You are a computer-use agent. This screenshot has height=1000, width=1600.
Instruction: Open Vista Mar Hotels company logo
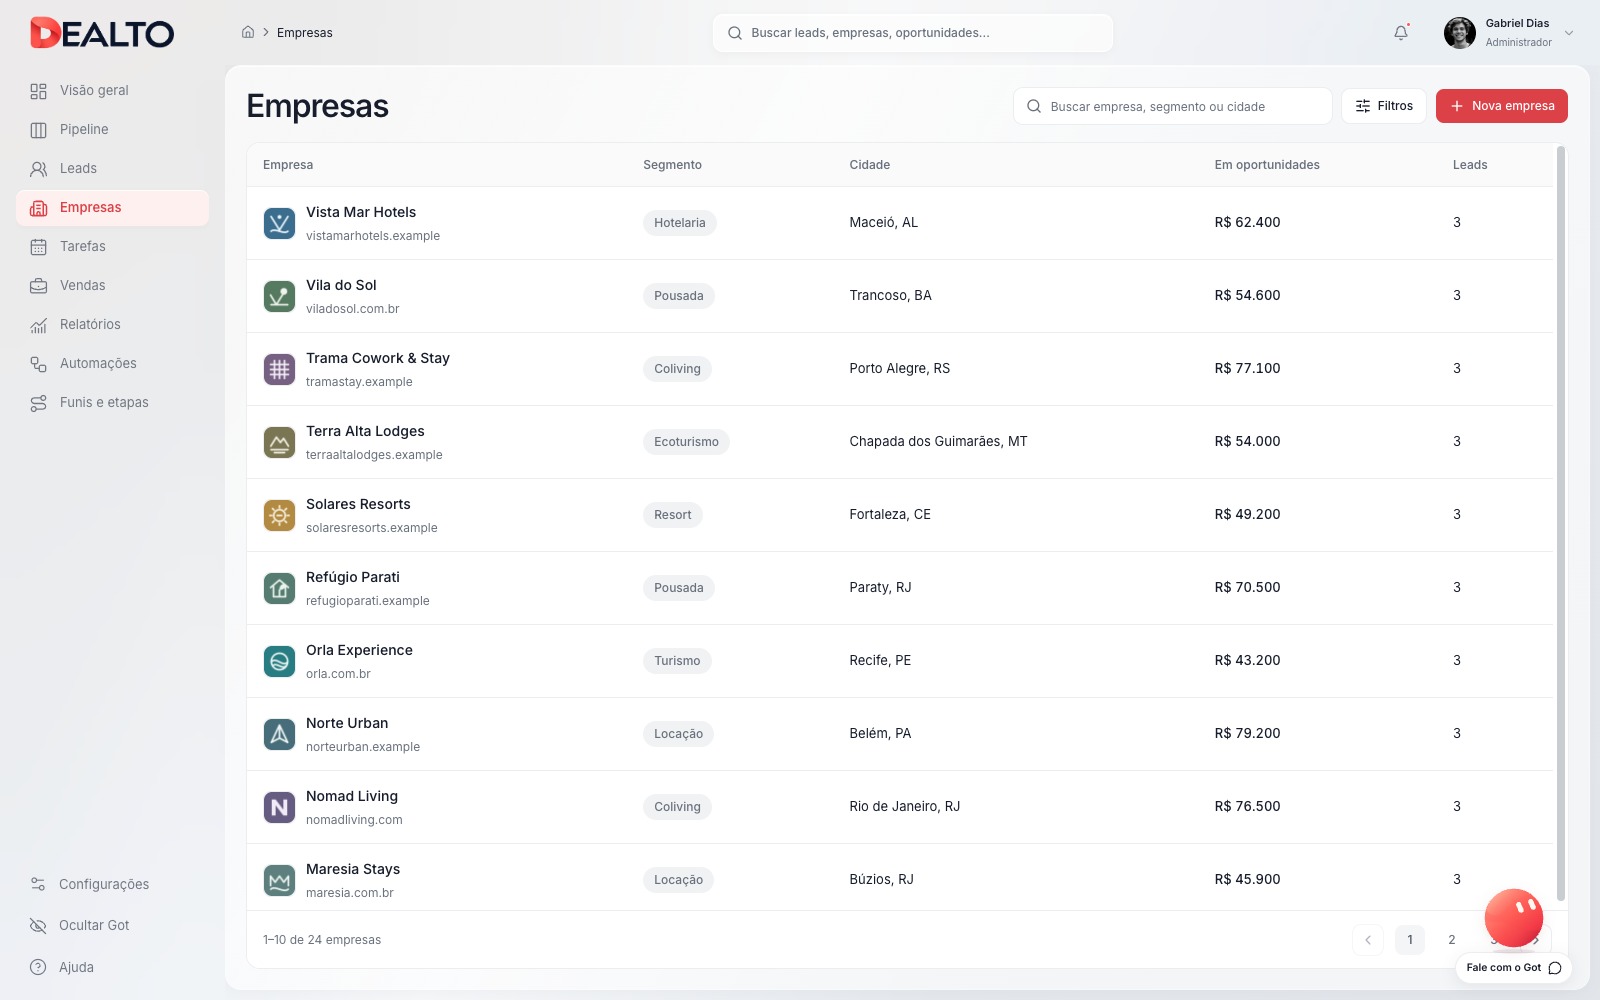point(279,223)
